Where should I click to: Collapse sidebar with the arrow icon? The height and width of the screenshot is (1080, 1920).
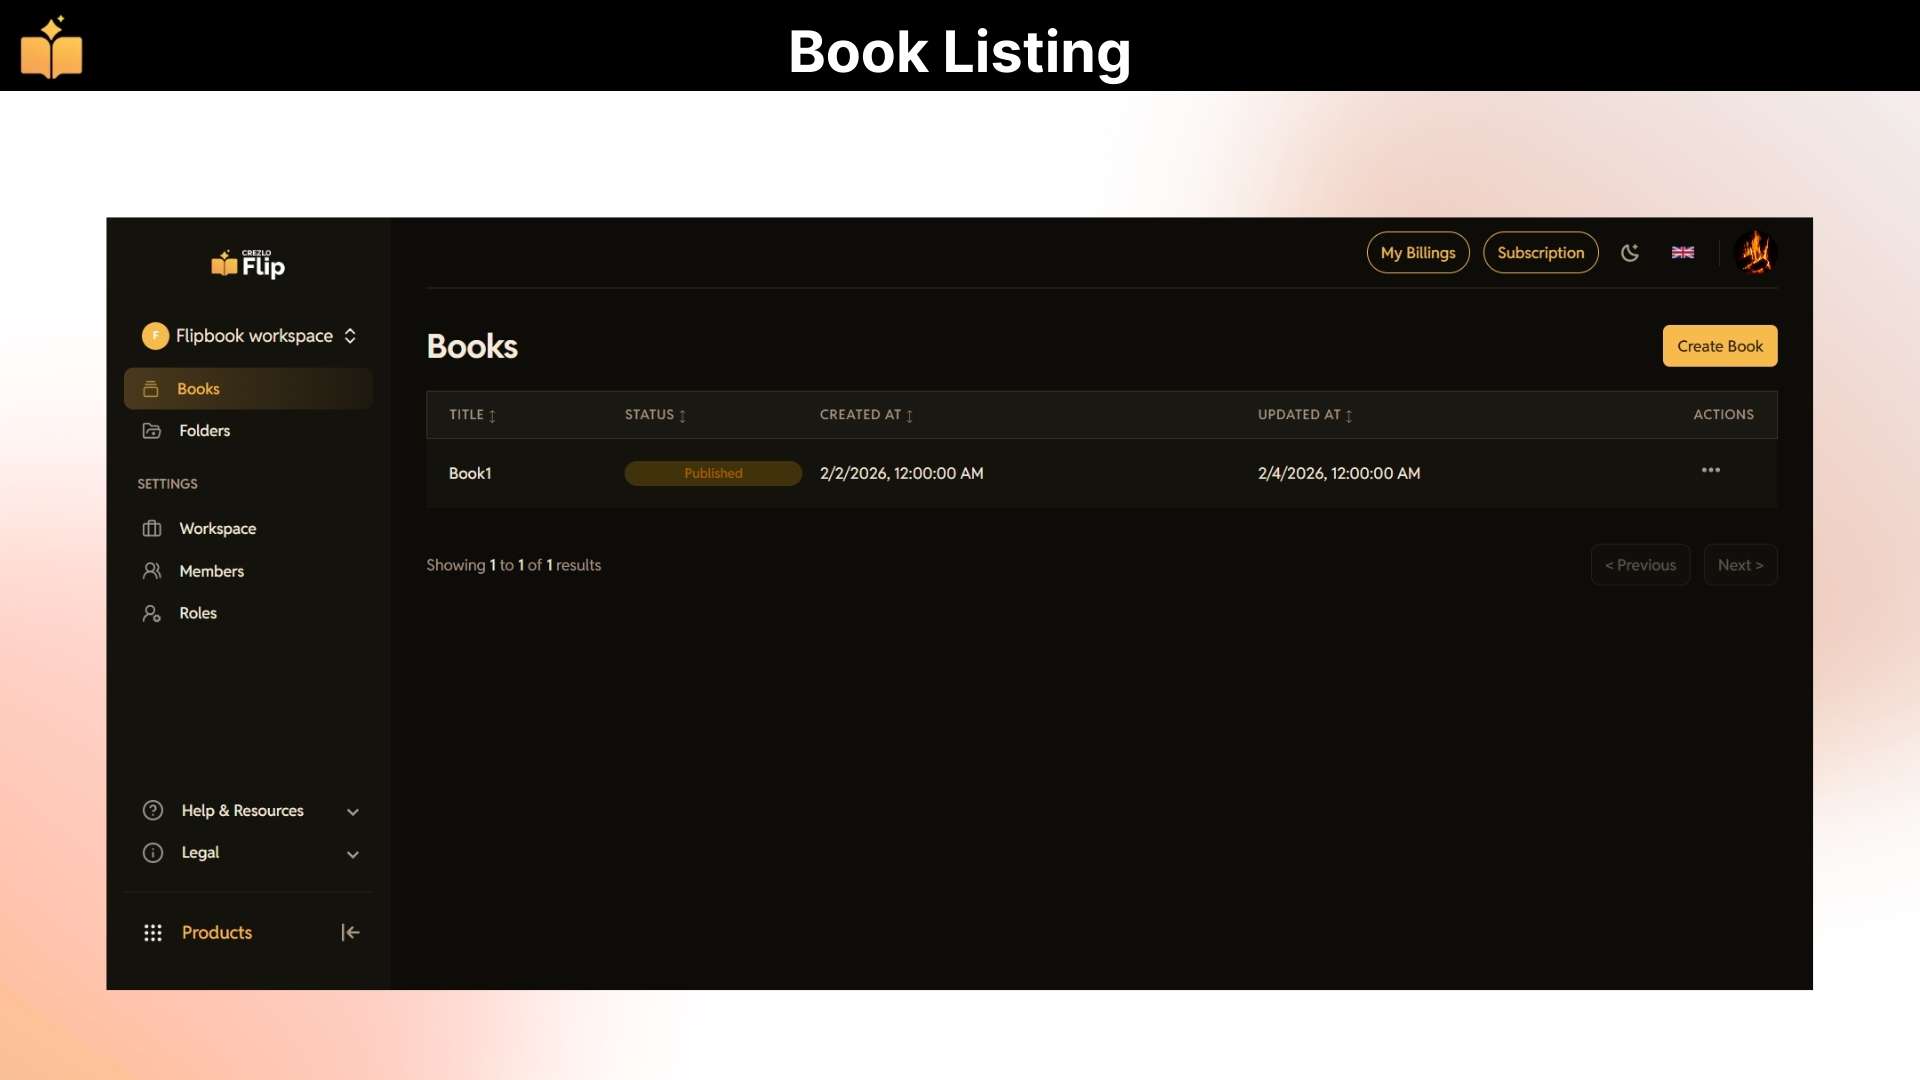pyautogui.click(x=350, y=933)
